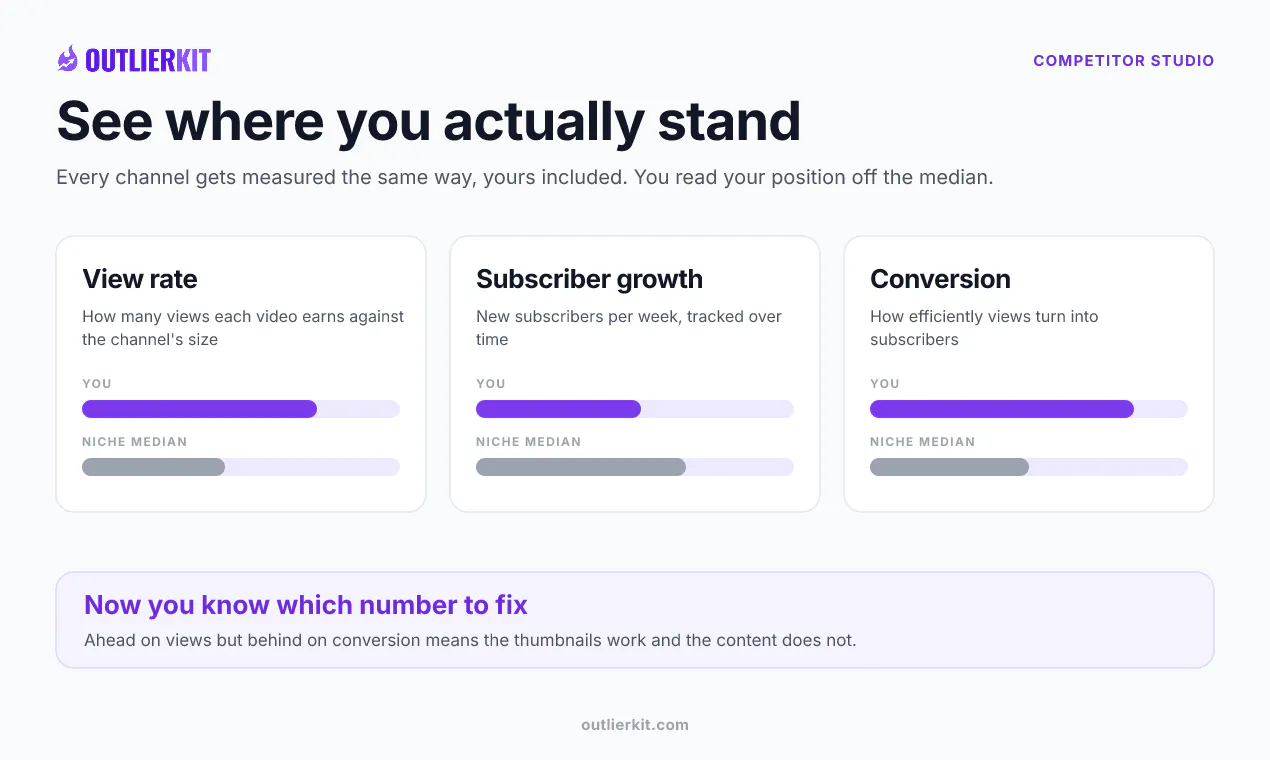This screenshot has width=1270, height=760.
Task: Click the subtitle about measuring every channel
Action: (x=524, y=178)
